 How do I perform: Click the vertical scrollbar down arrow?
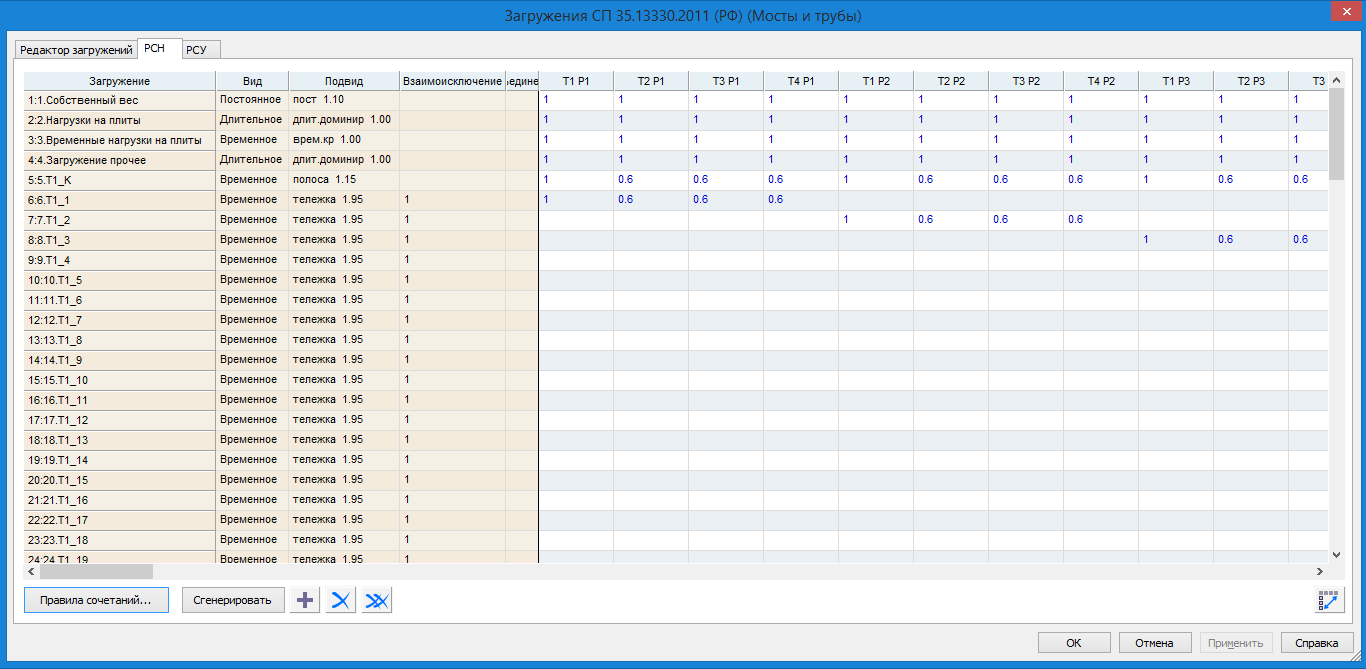(1337, 553)
